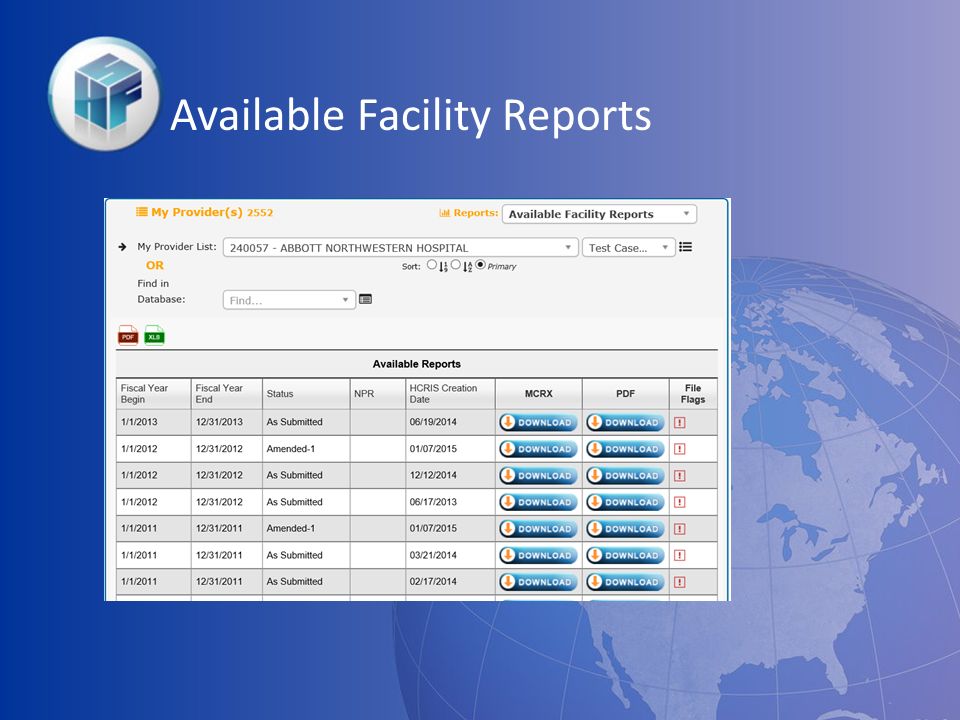This screenshot has width=960, height=720.
Task: Click the HCRIS Creation Date column header
Action: 450,394
